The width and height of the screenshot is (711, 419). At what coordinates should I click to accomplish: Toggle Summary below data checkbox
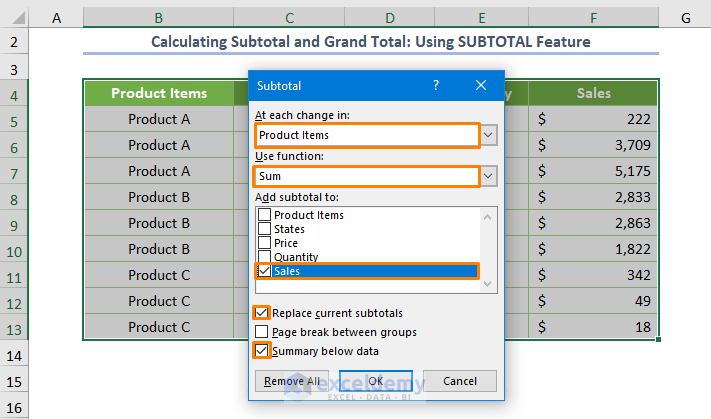262,351
